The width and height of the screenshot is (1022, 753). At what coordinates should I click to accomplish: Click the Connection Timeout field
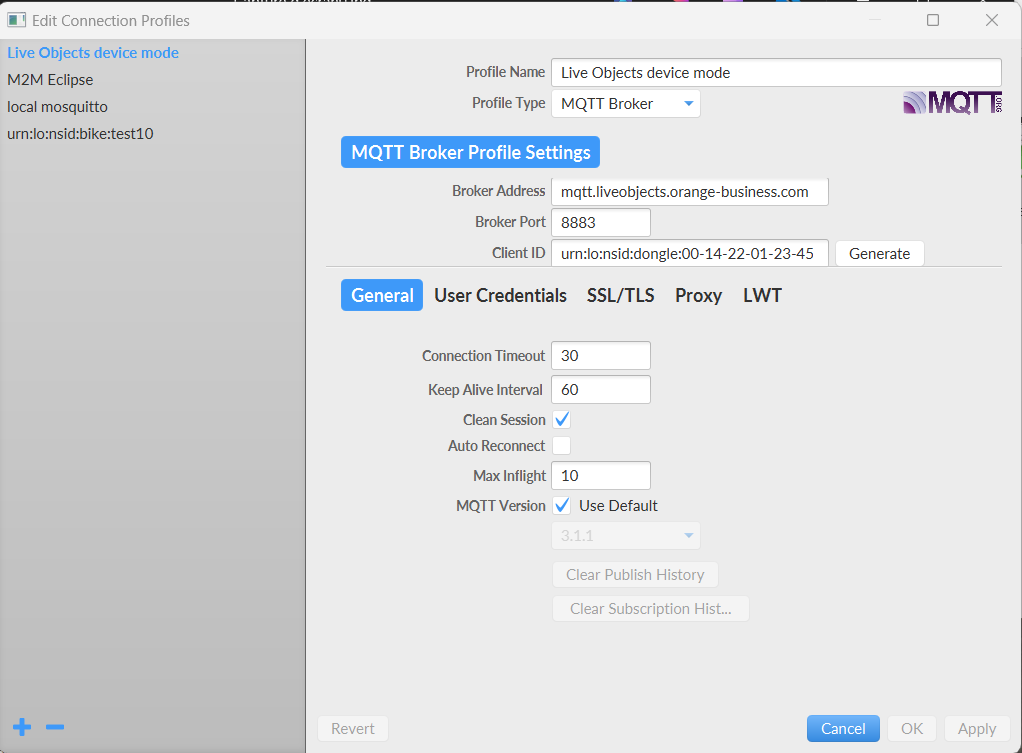coord(601,355)
